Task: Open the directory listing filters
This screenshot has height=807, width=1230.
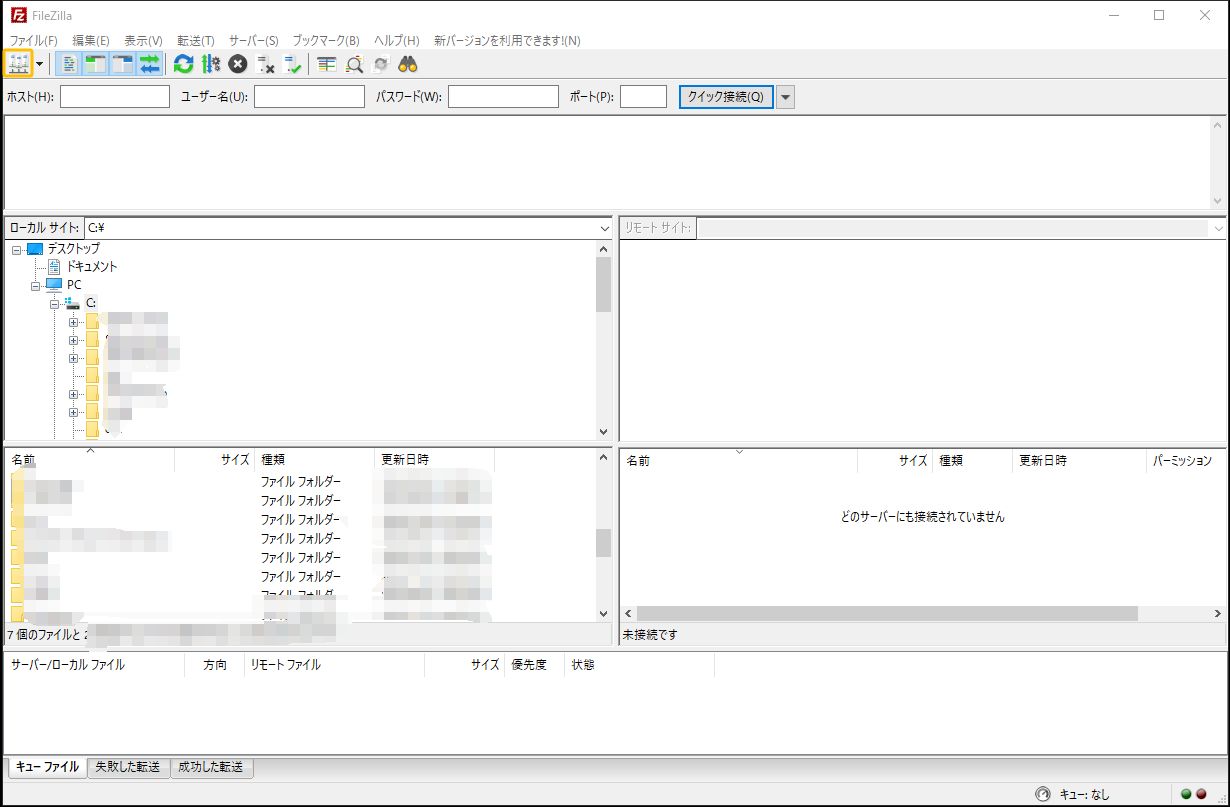Action: tap(325, 63)
